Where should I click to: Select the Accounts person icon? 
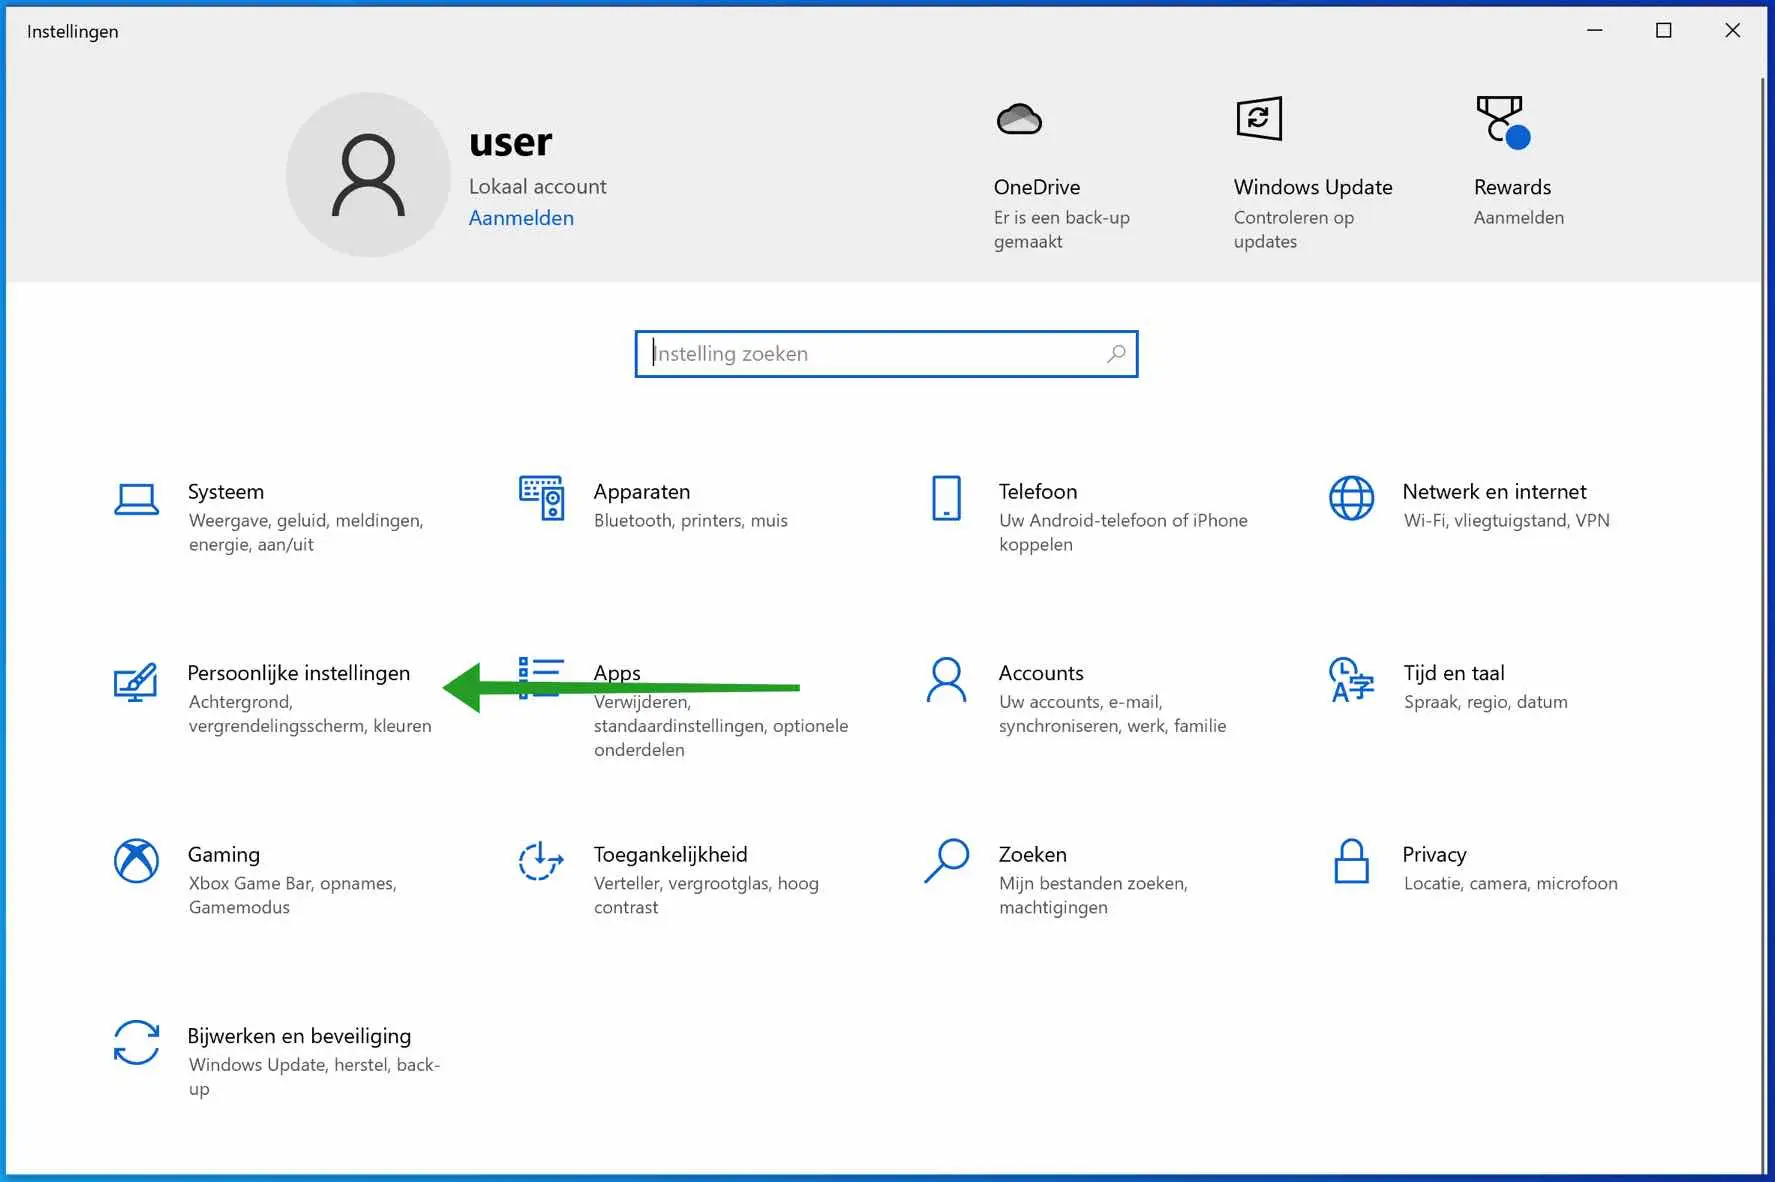[946, 680]
